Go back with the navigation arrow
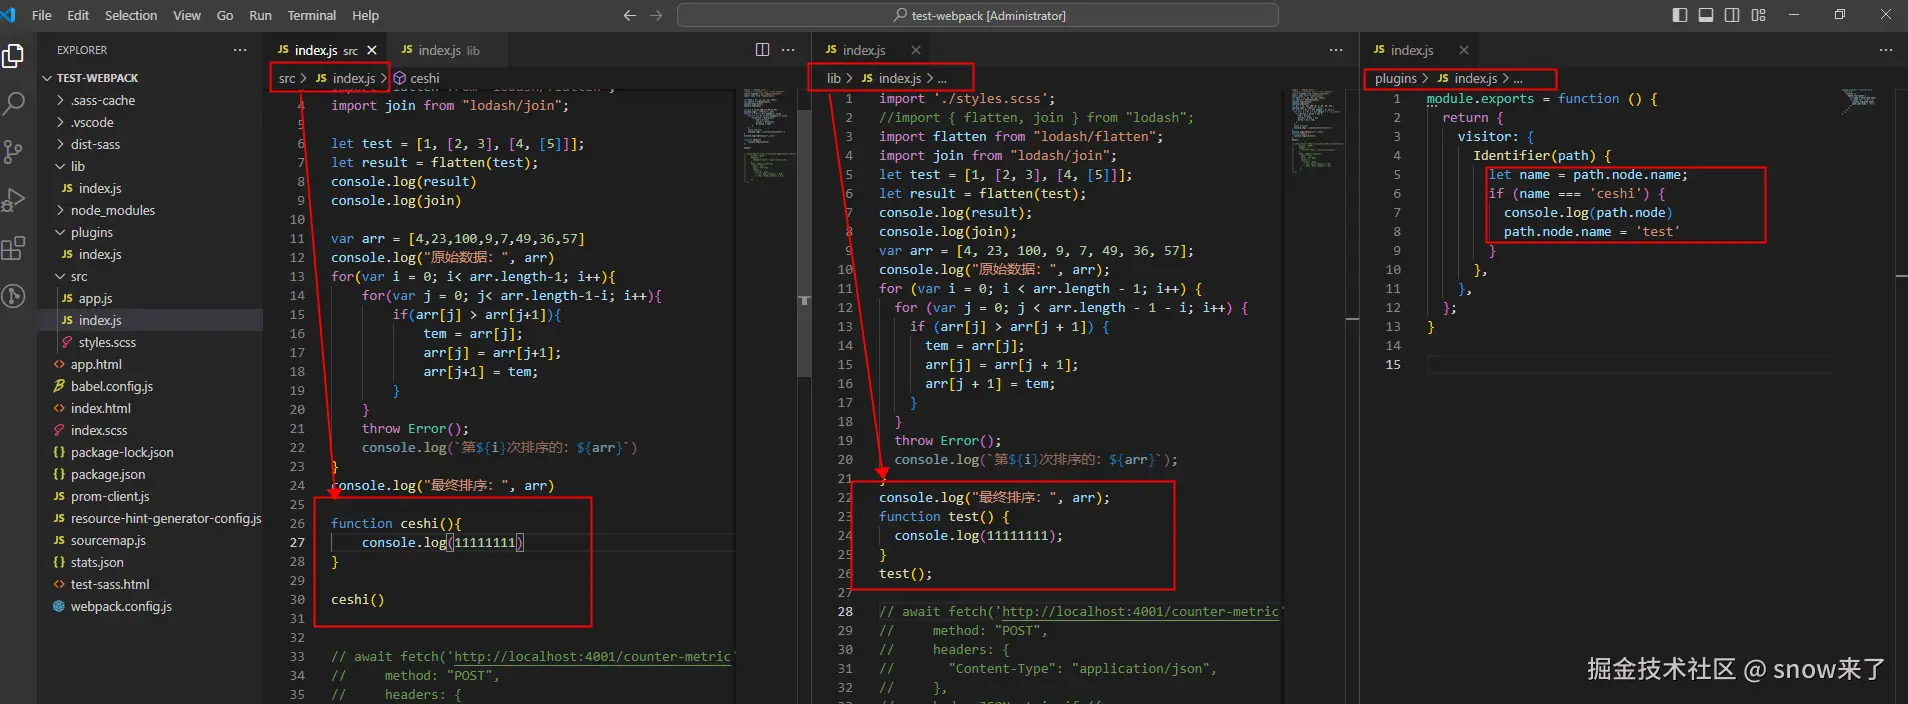The image size is (1908, 704). point(629,15)
